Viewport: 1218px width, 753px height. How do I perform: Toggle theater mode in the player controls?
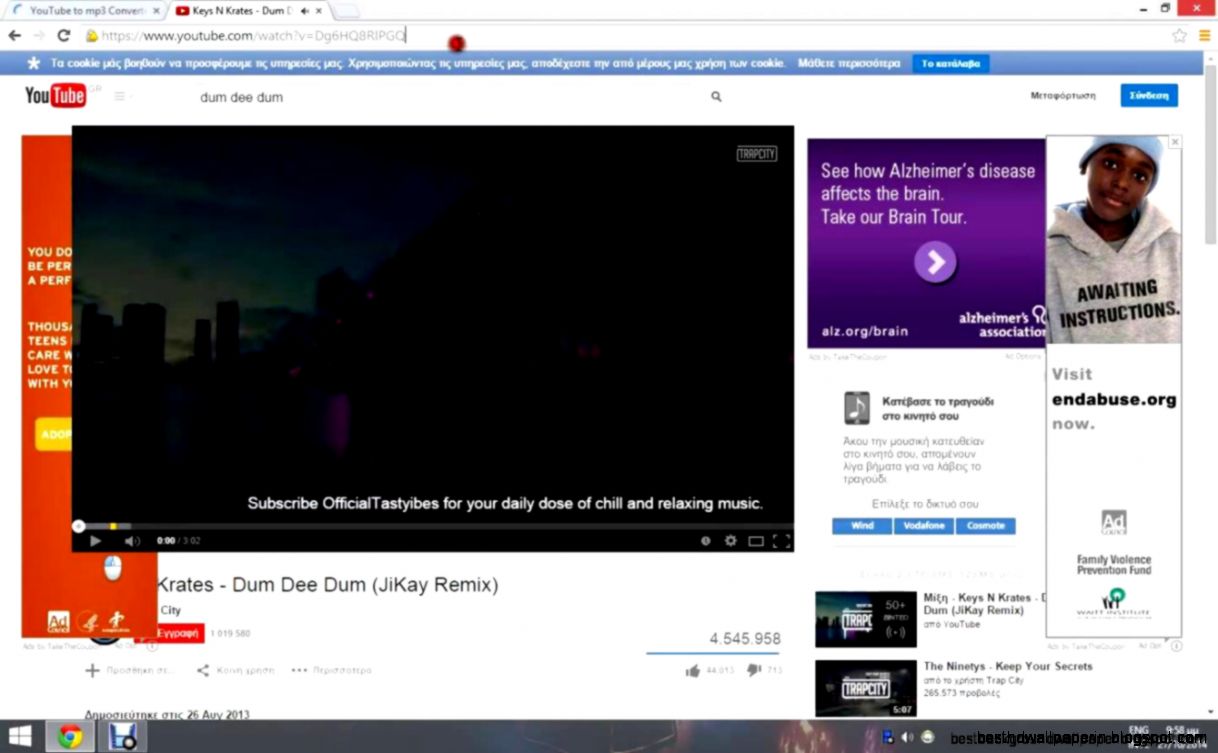point(755,540)
